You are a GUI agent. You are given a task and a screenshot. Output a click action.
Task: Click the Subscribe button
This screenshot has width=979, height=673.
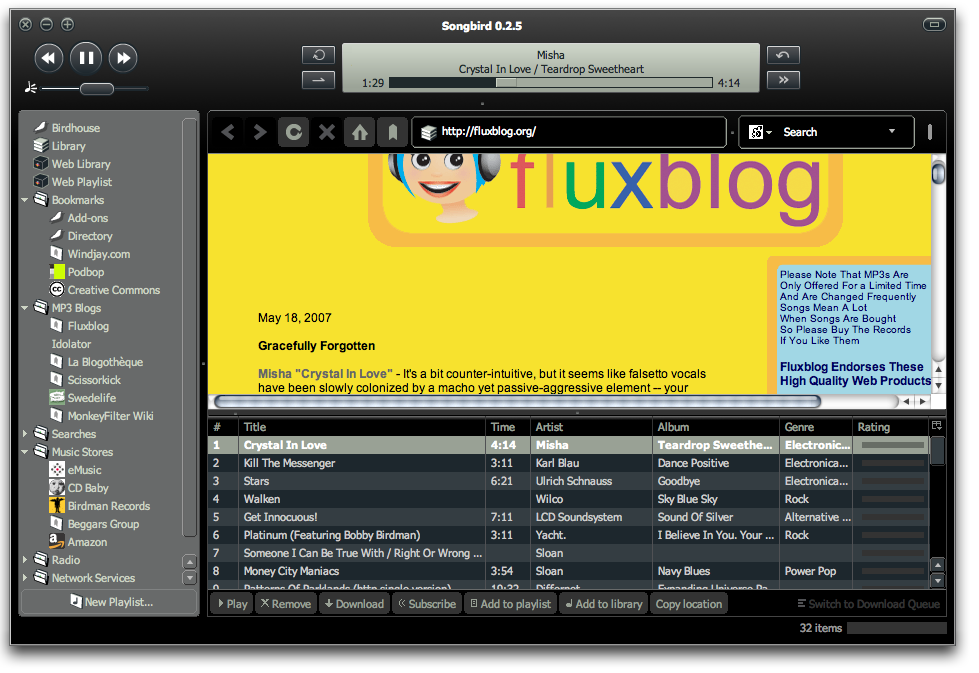click(427, 604)
